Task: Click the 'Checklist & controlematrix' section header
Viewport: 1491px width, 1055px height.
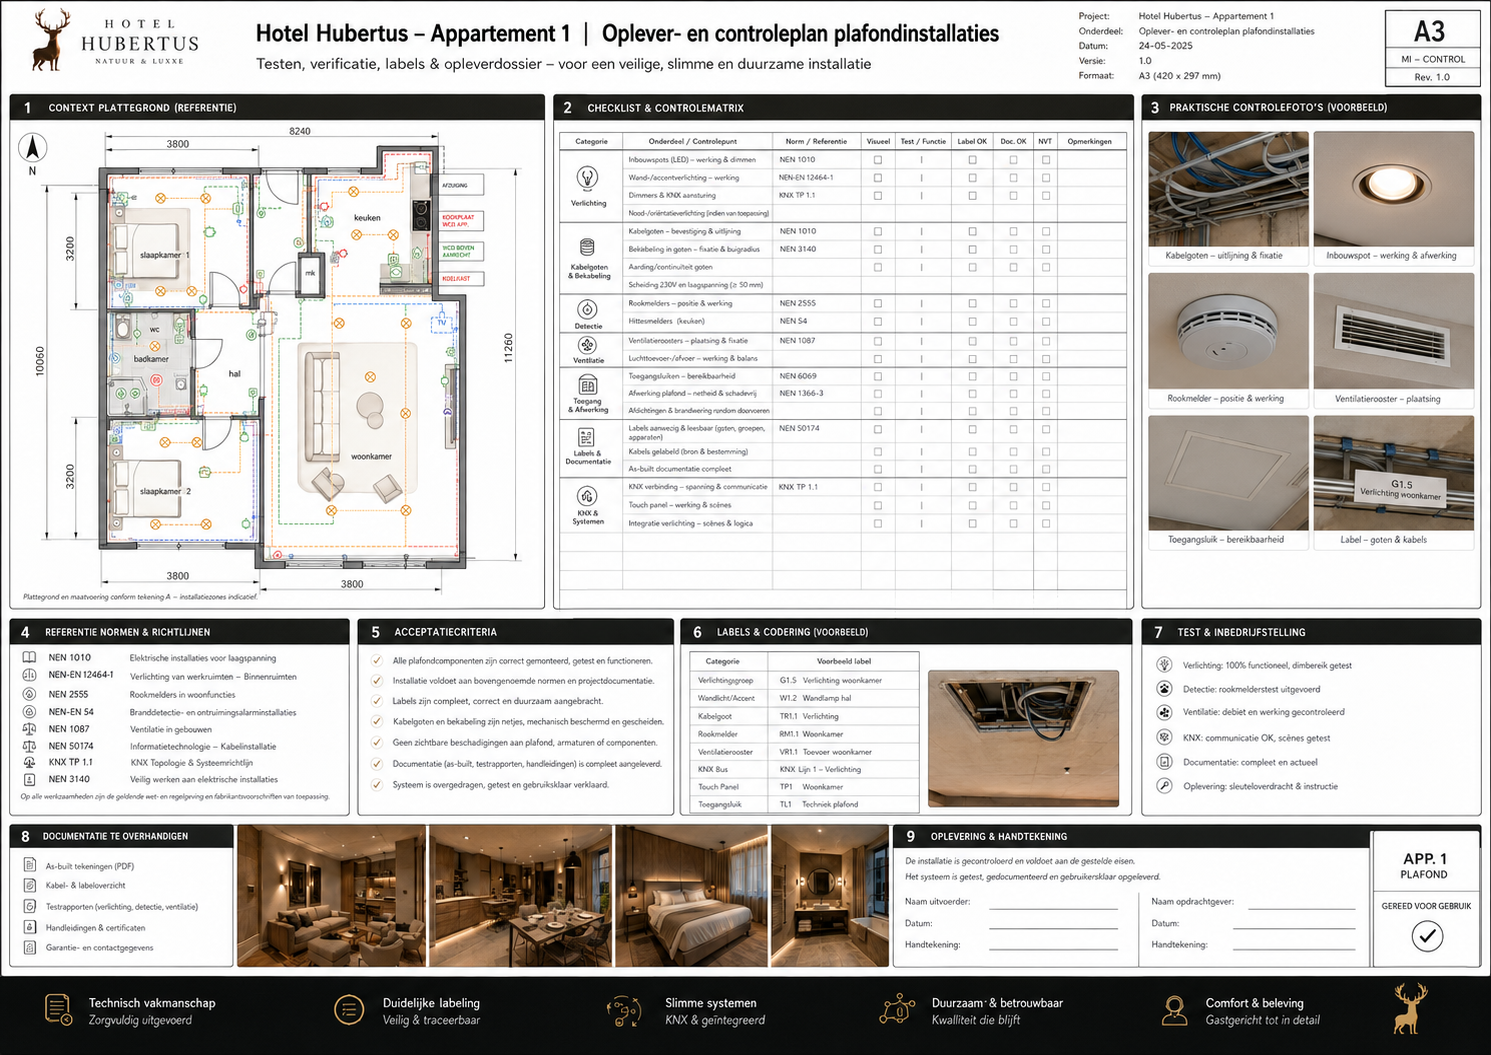Action: pos(843,107)
